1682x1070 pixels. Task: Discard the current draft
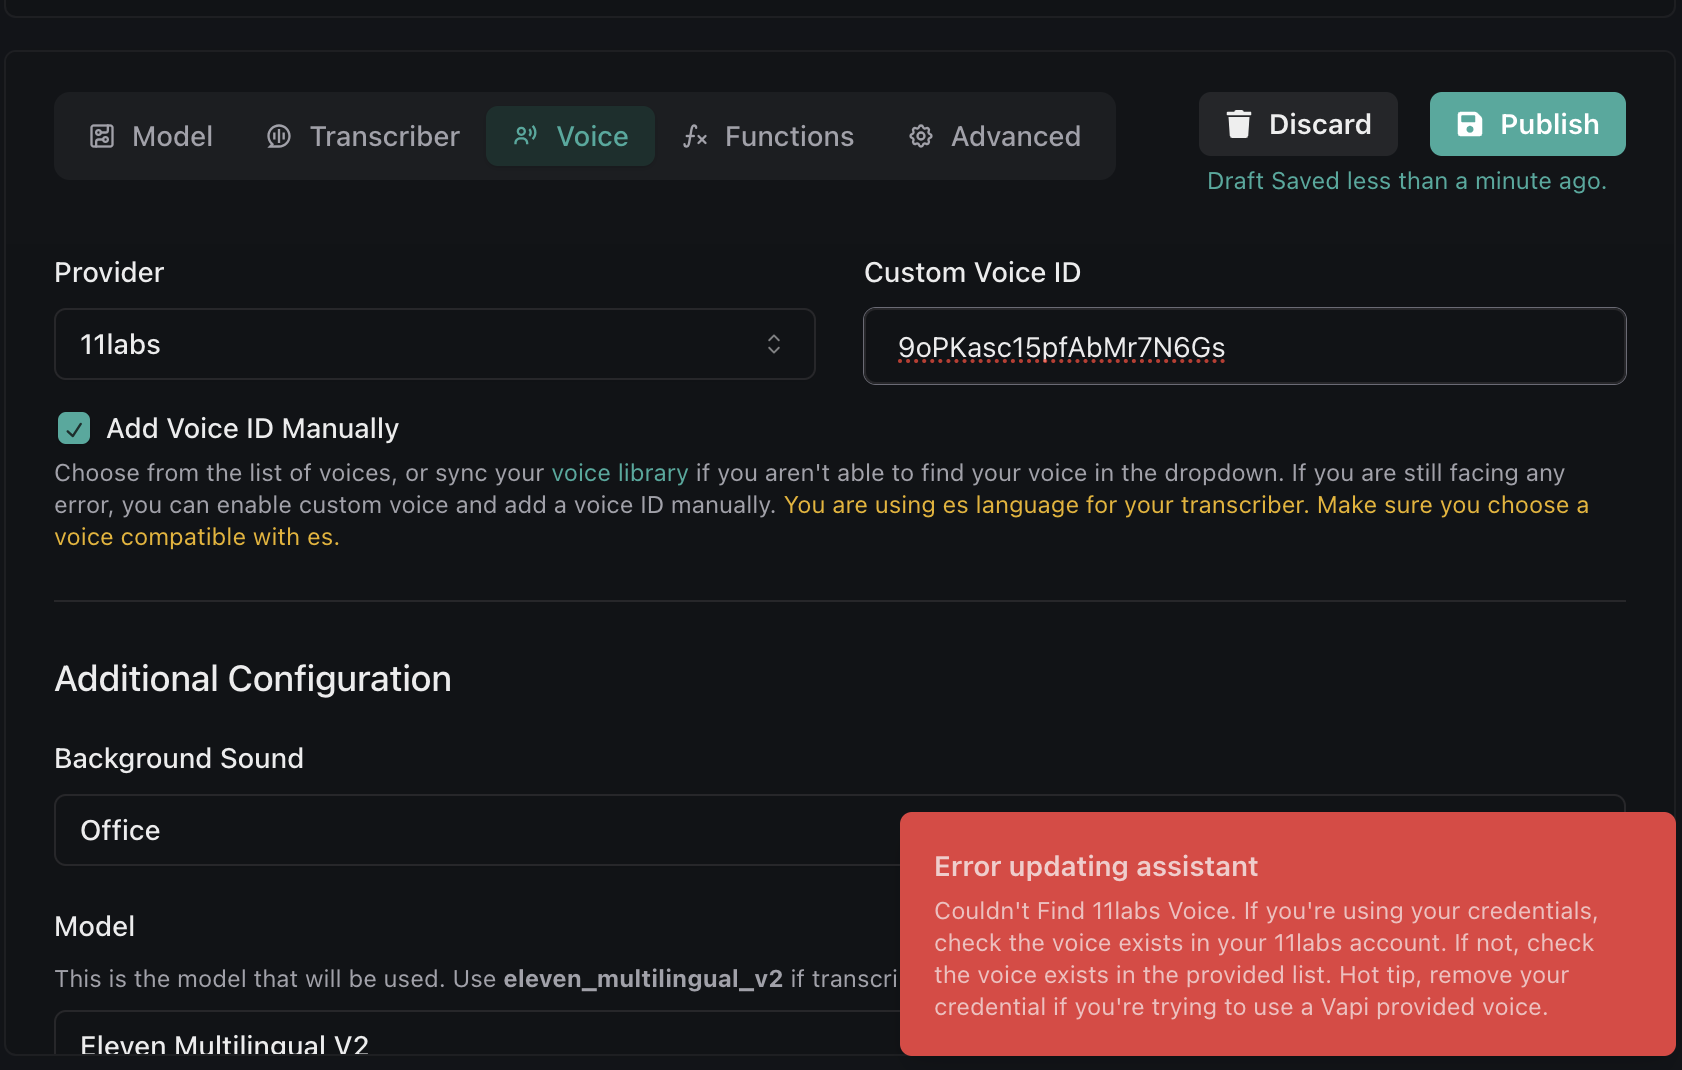coord(1298,124)
